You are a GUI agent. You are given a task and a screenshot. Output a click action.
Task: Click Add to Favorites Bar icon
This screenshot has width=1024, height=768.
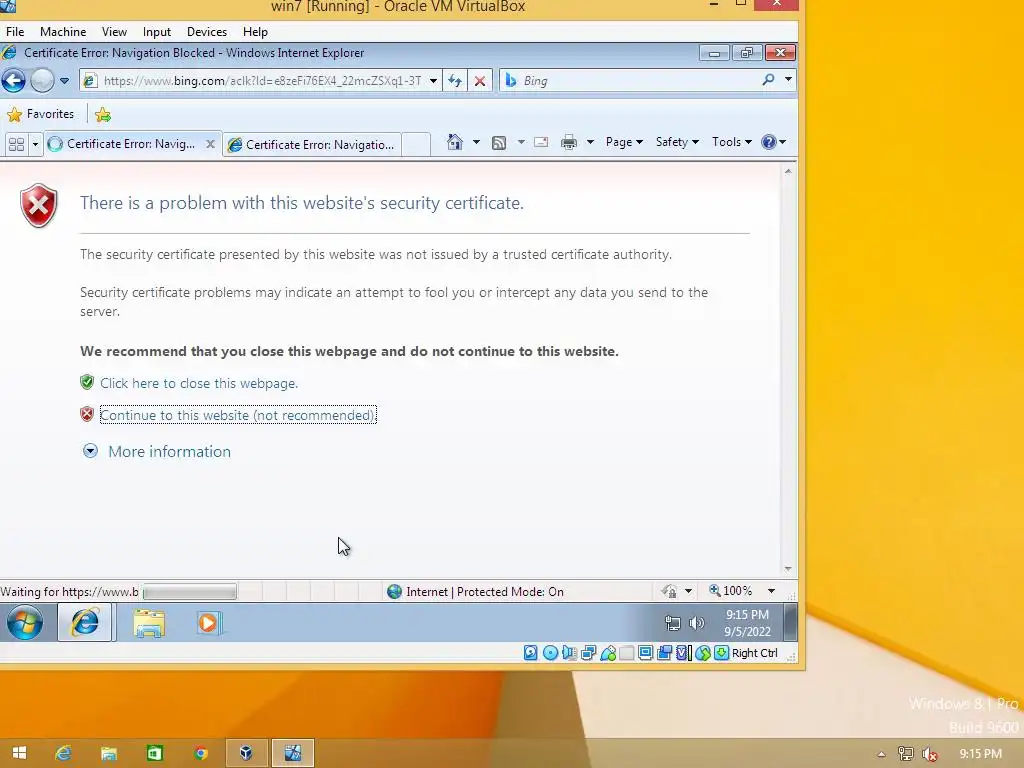click(x=103, y=115)
